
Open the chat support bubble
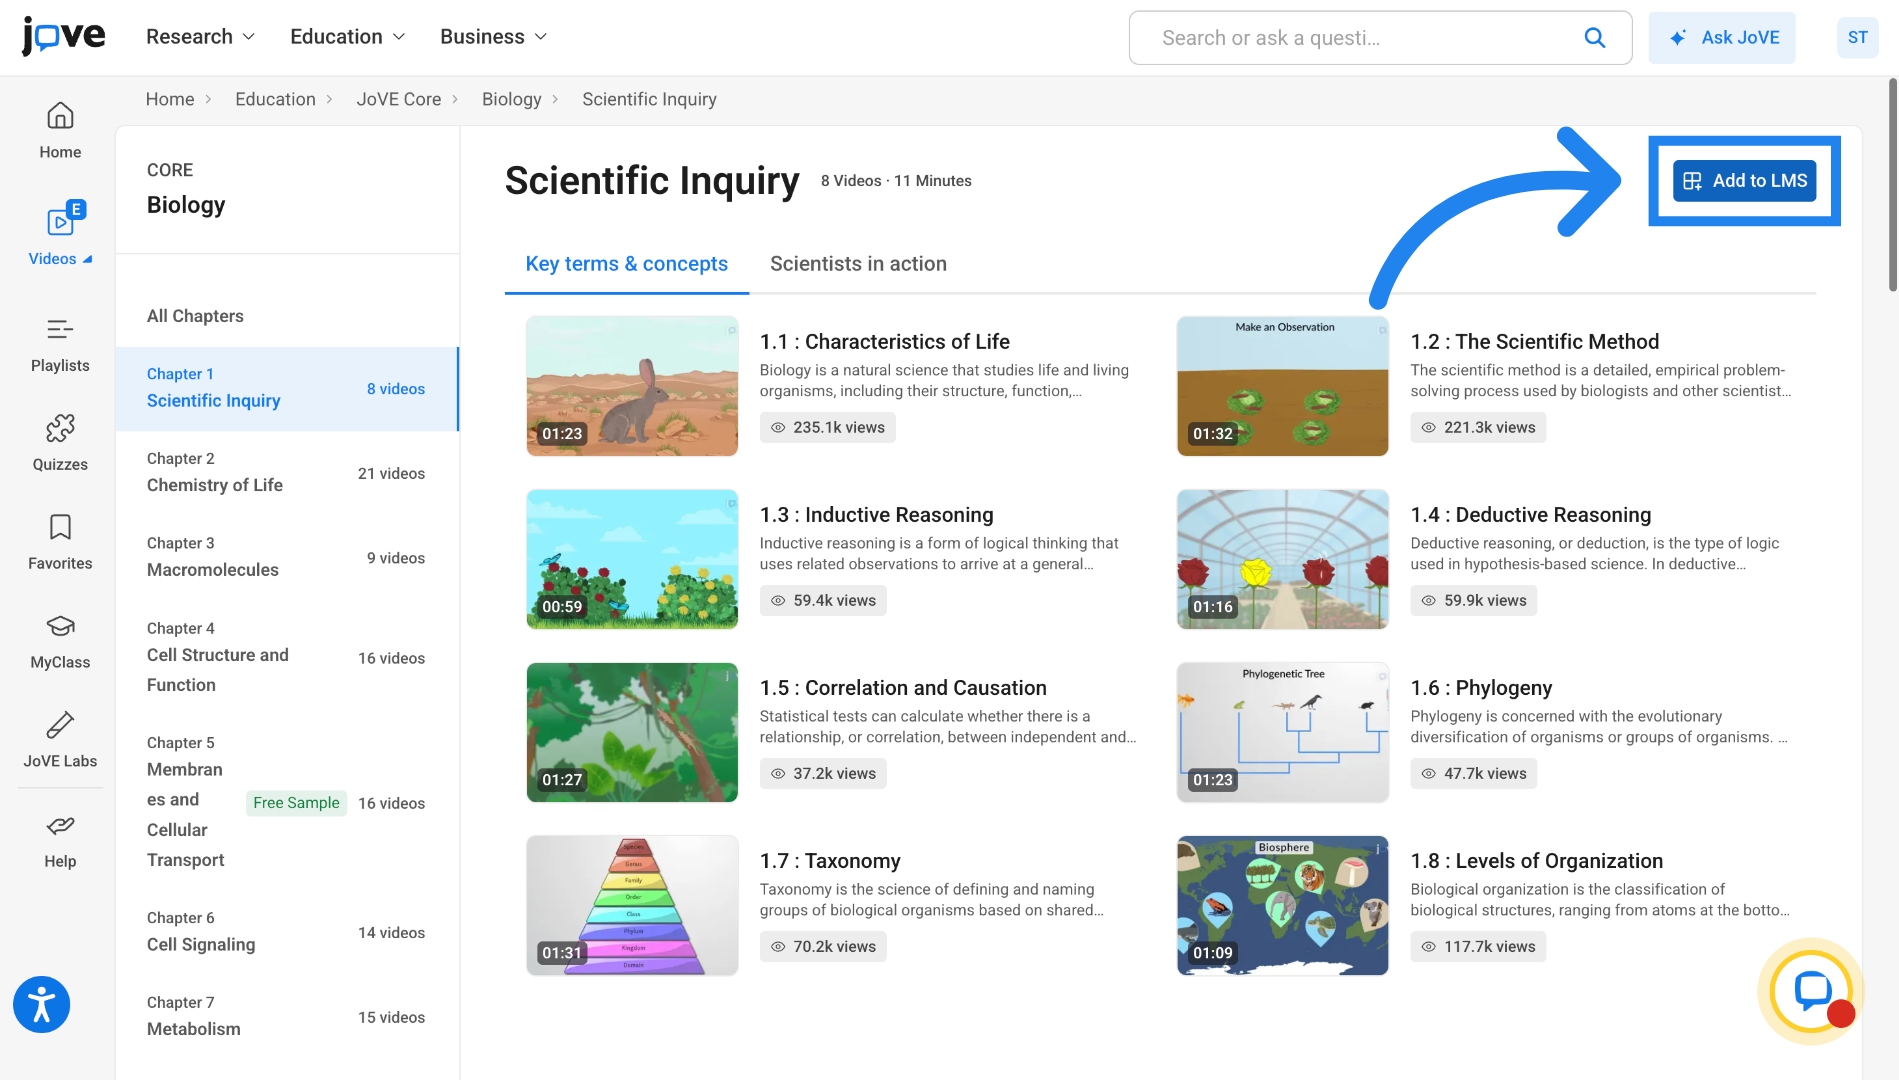tap(1811, 991)
